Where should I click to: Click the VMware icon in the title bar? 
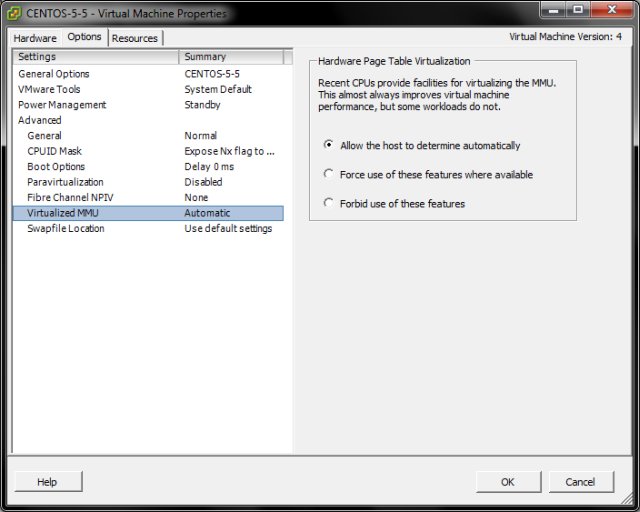coord(14,13)
